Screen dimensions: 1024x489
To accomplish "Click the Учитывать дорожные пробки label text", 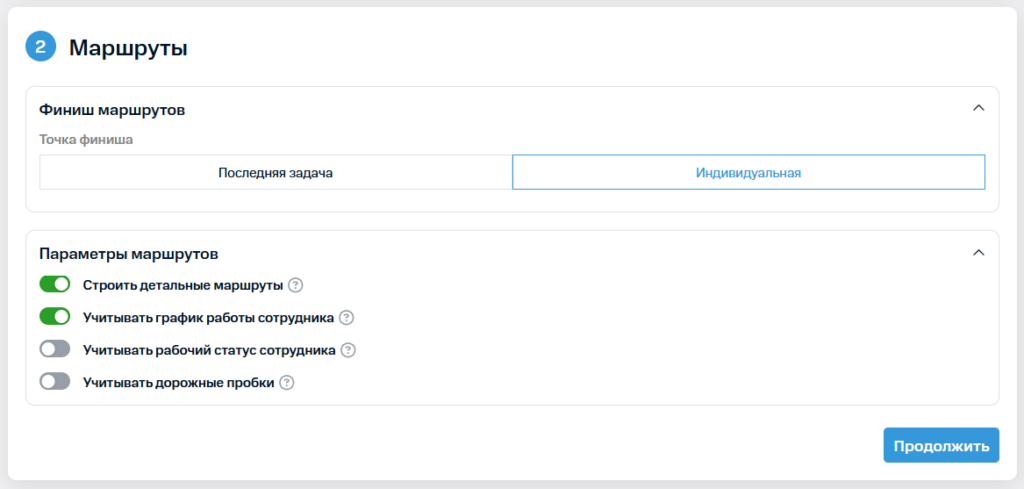I will [179, 382].
